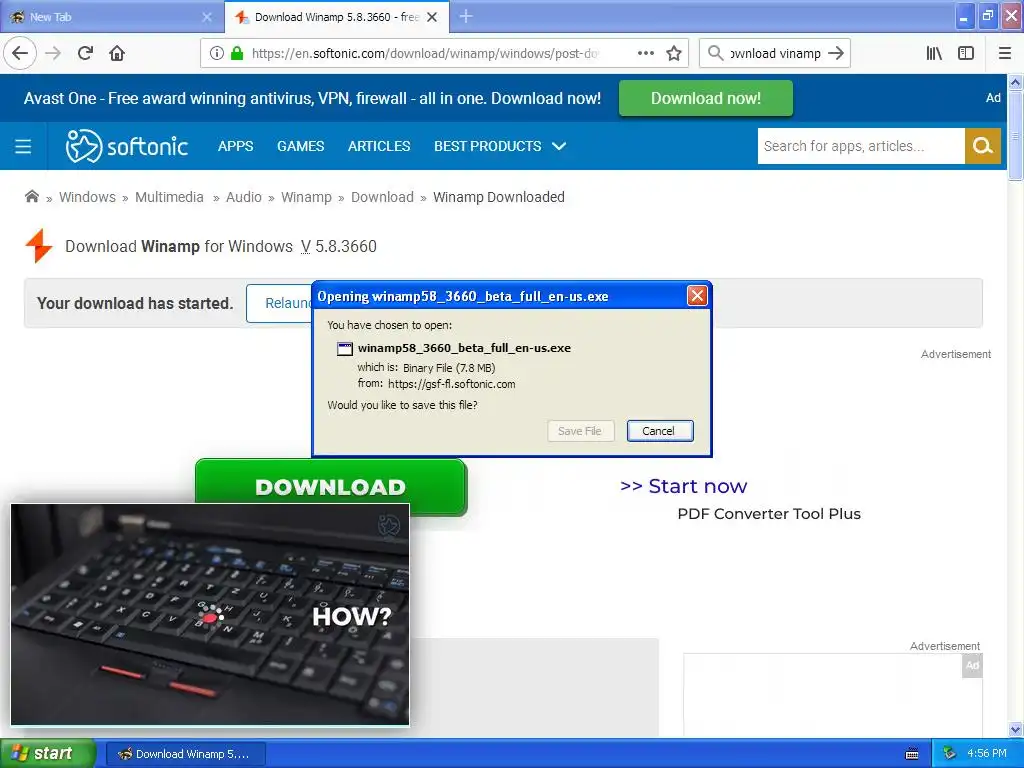Click the Avast One banner text
The height and width of the screenshot is (768, 1024).
pos(312,98)
